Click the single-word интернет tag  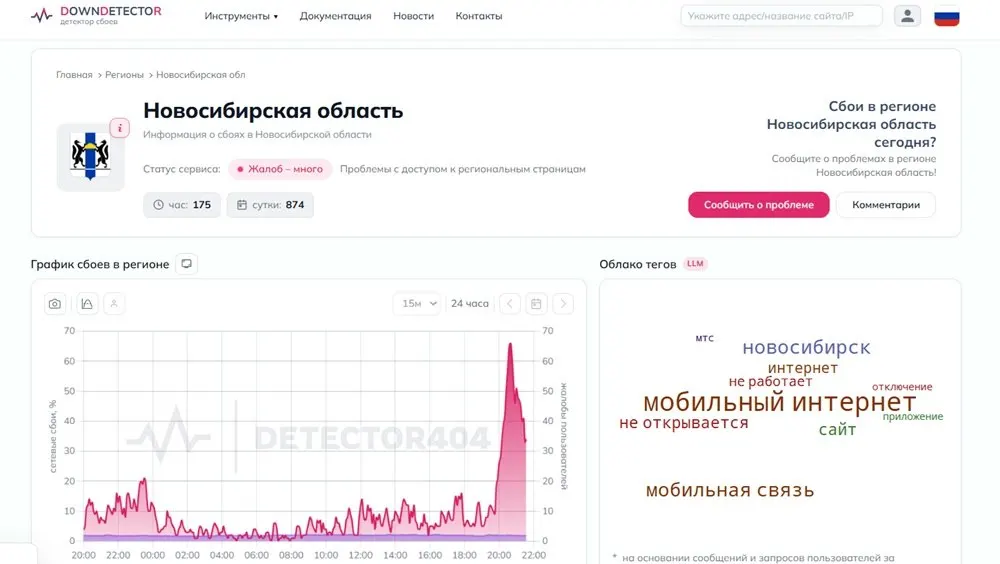point(802,367)
